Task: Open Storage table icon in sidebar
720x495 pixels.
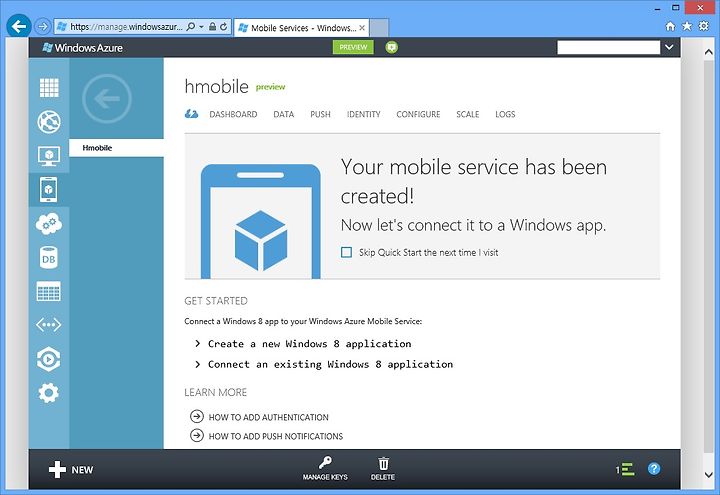Action: pyautogui.click(x=49, y=291)
